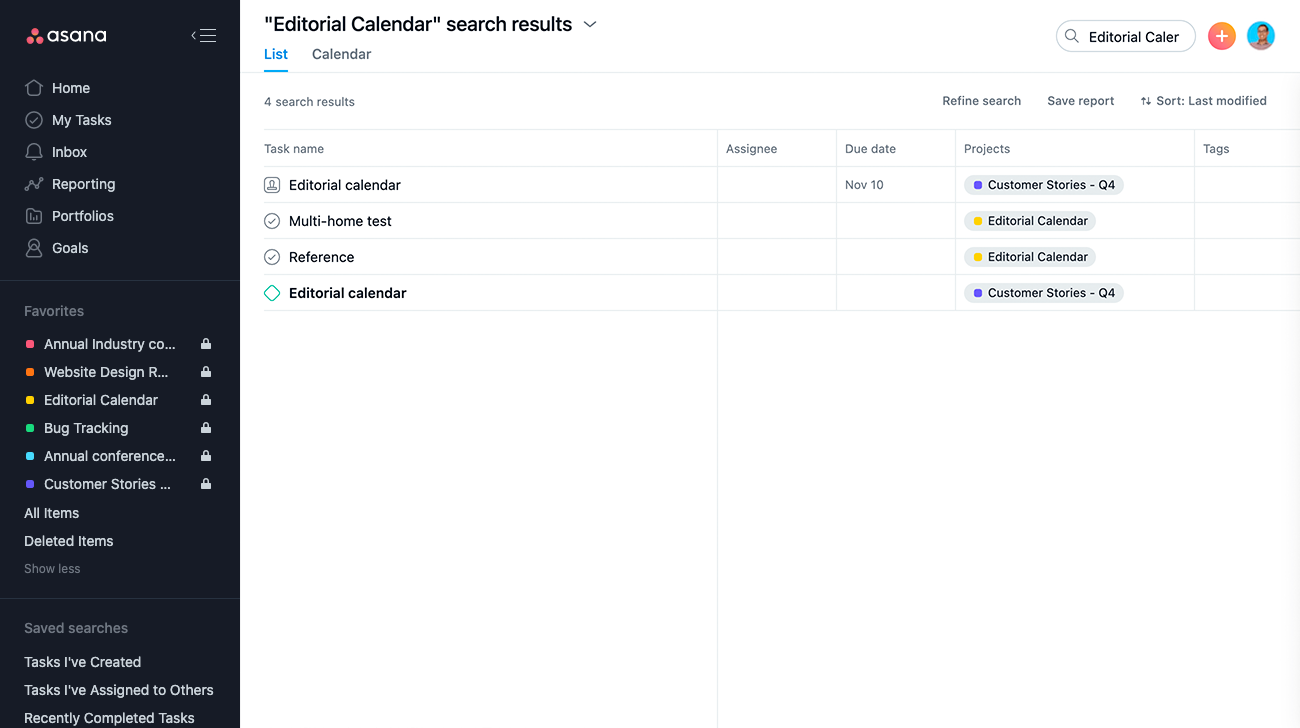Click the My Tasks checkmark icon

(x=34, y=120)
